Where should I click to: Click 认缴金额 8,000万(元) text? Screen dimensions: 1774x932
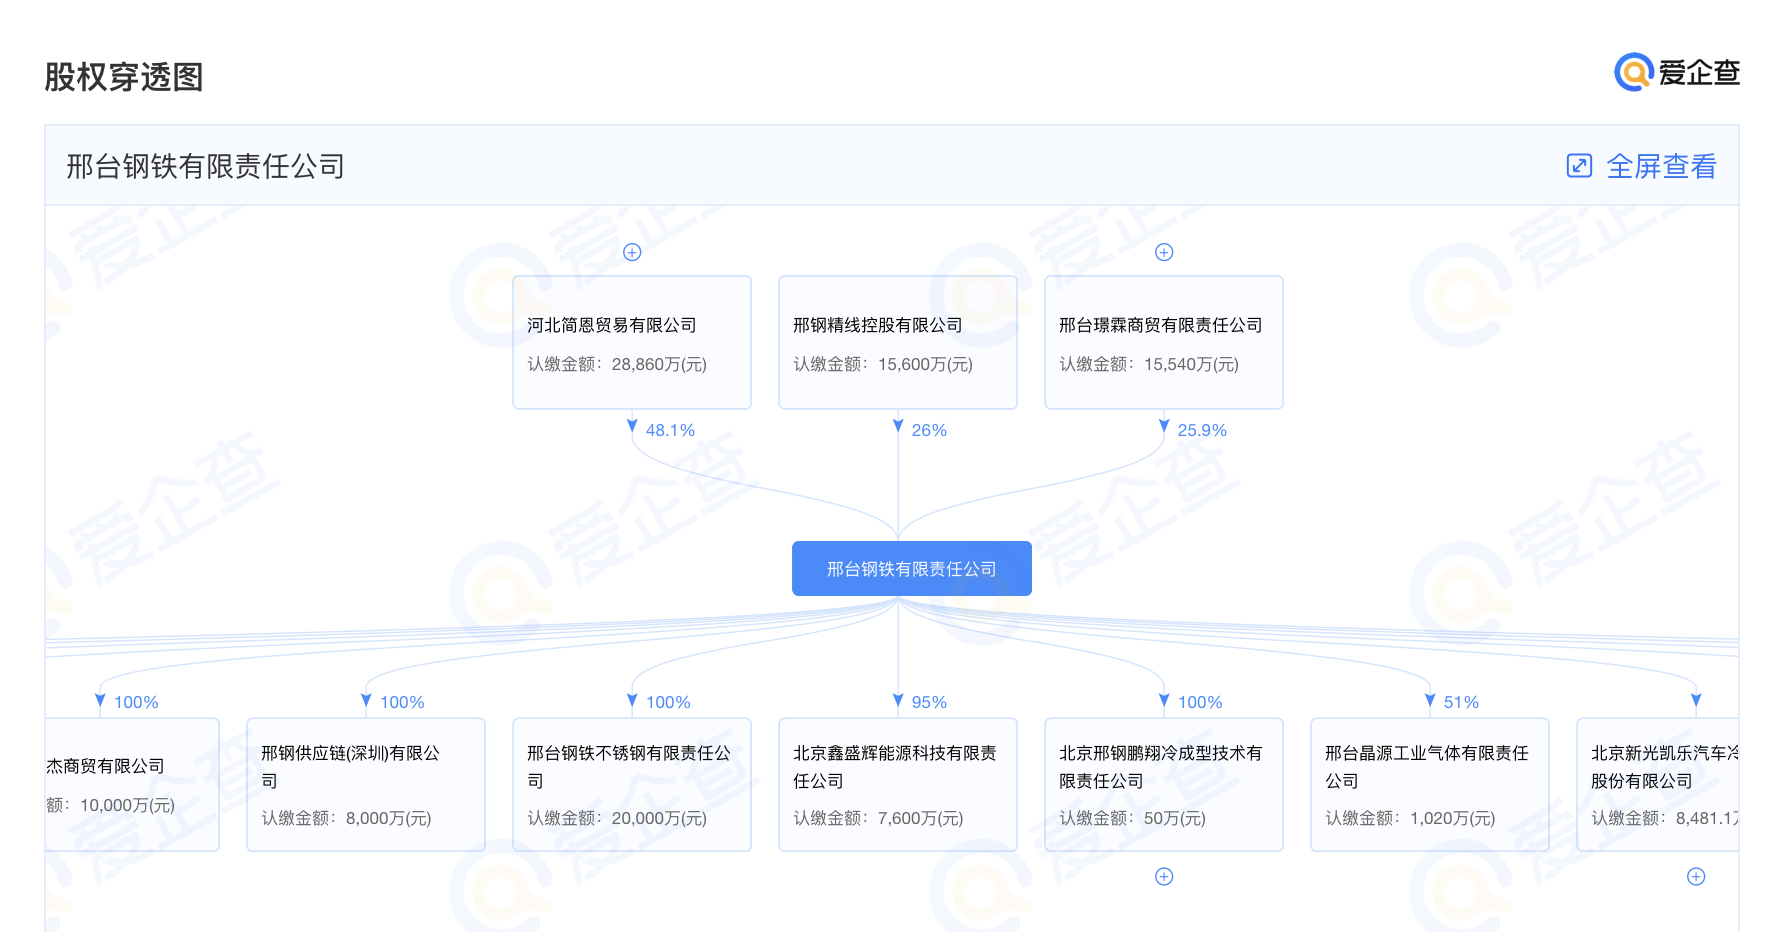346,818
